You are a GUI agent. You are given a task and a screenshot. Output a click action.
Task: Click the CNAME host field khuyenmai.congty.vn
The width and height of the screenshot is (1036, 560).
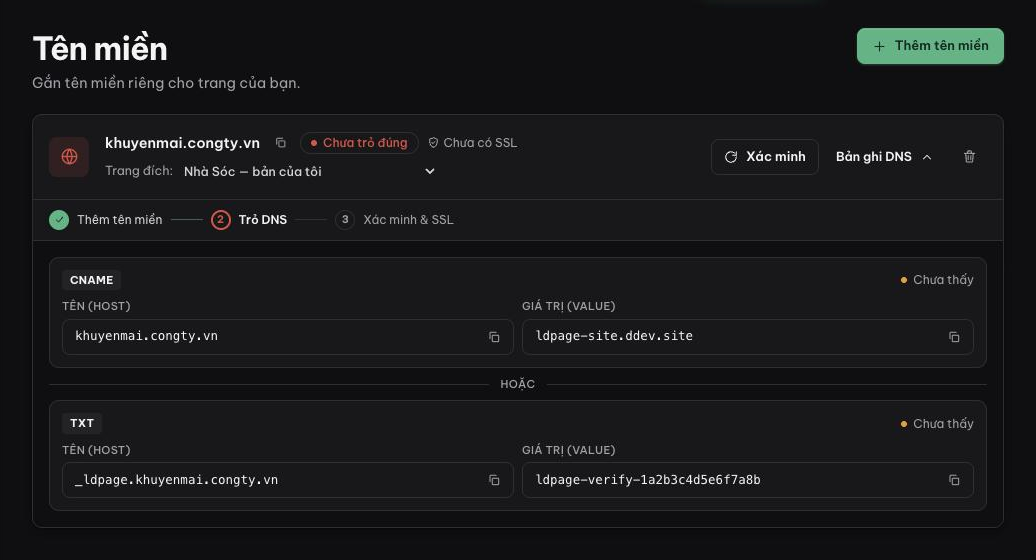(x=287, y=337)
